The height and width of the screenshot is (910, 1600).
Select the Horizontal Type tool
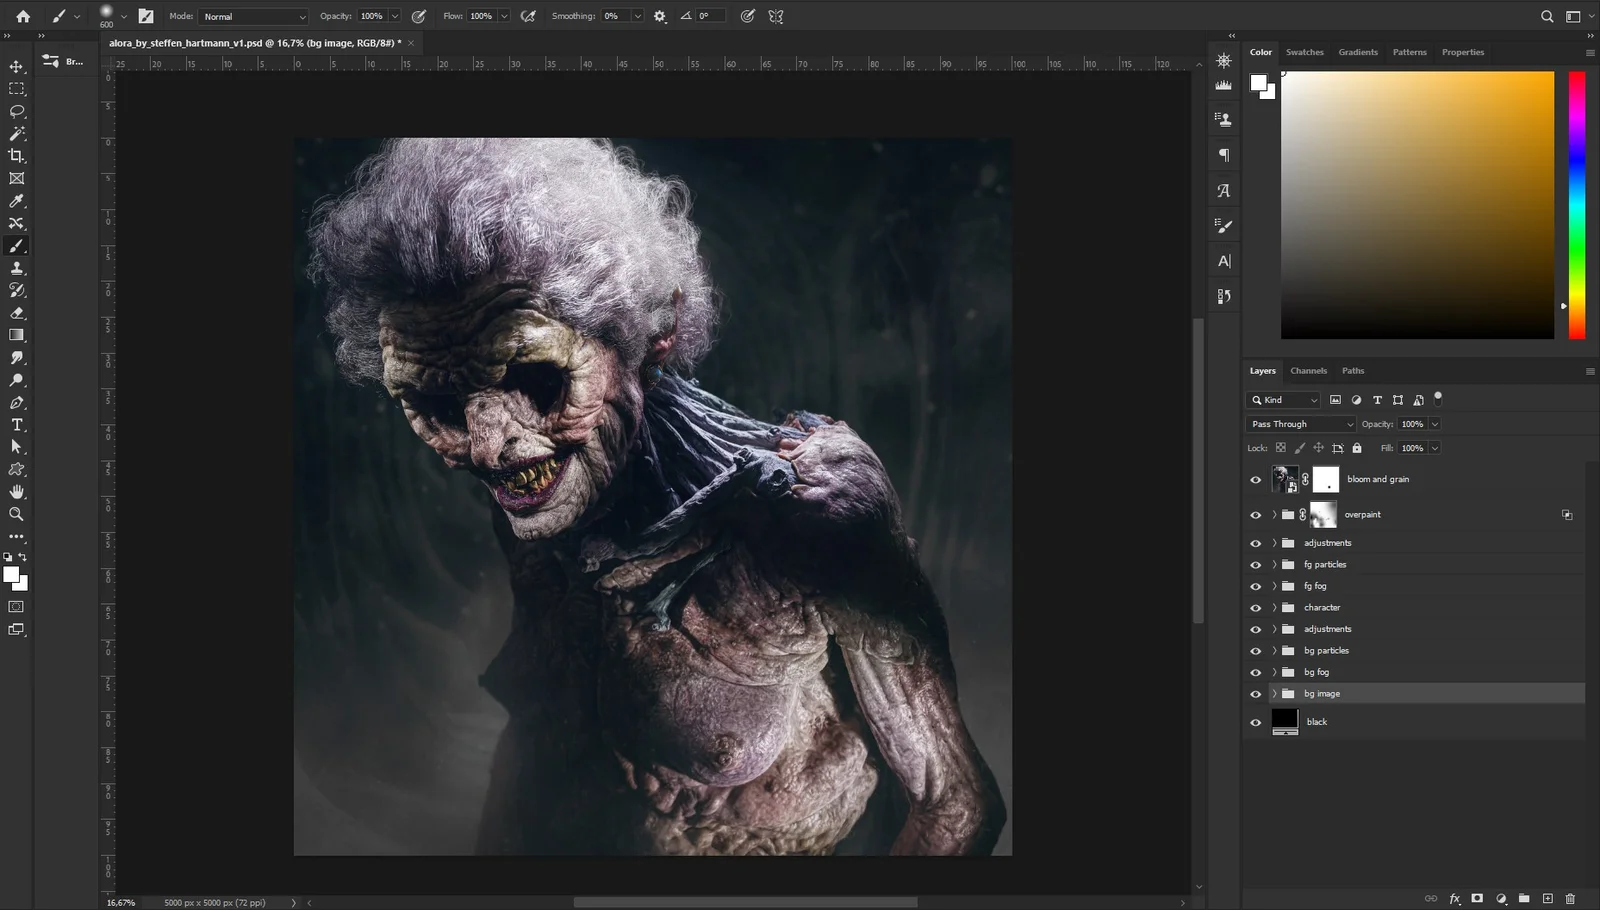[16, 424]
